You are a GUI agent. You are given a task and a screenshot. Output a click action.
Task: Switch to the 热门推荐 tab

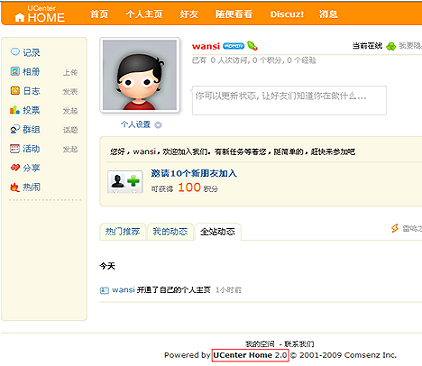click(122, 232)
